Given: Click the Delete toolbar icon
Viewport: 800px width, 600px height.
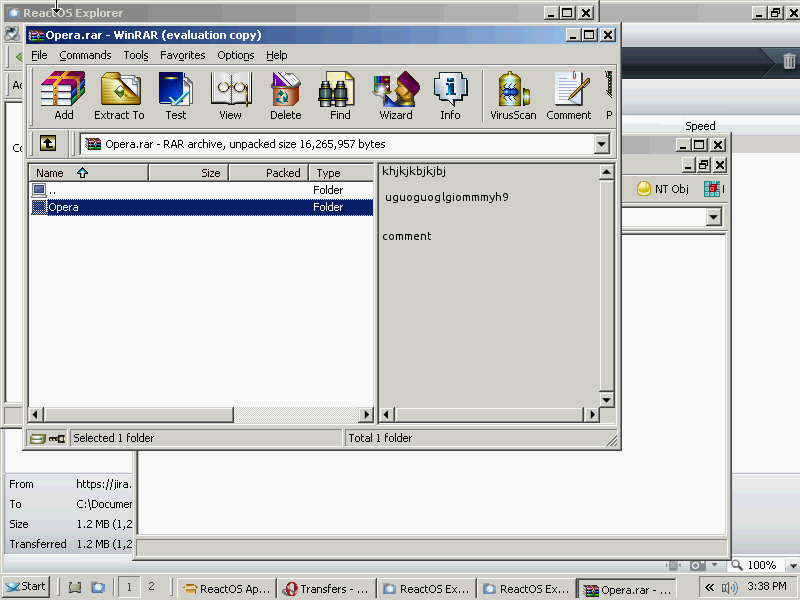Looking at the screenshot, I should click(285, 95).
